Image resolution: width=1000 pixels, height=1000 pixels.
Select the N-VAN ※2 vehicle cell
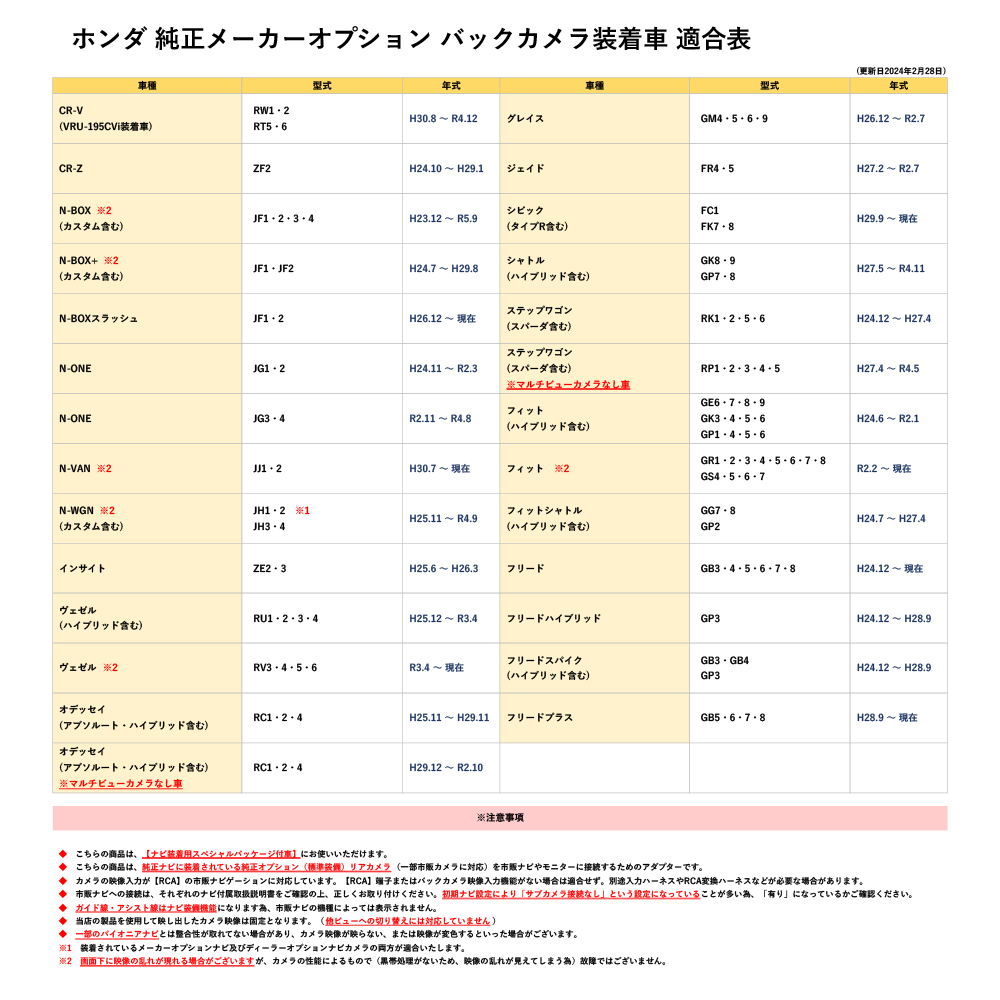pos(147,469)
